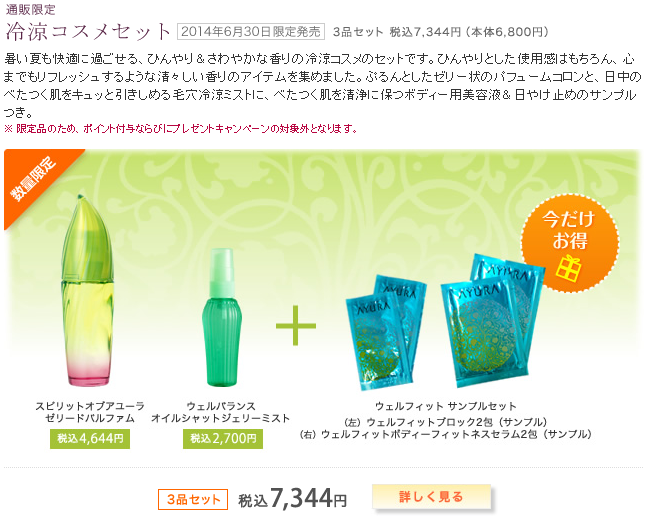Click the red points exclusion notice

click(180, 129)
